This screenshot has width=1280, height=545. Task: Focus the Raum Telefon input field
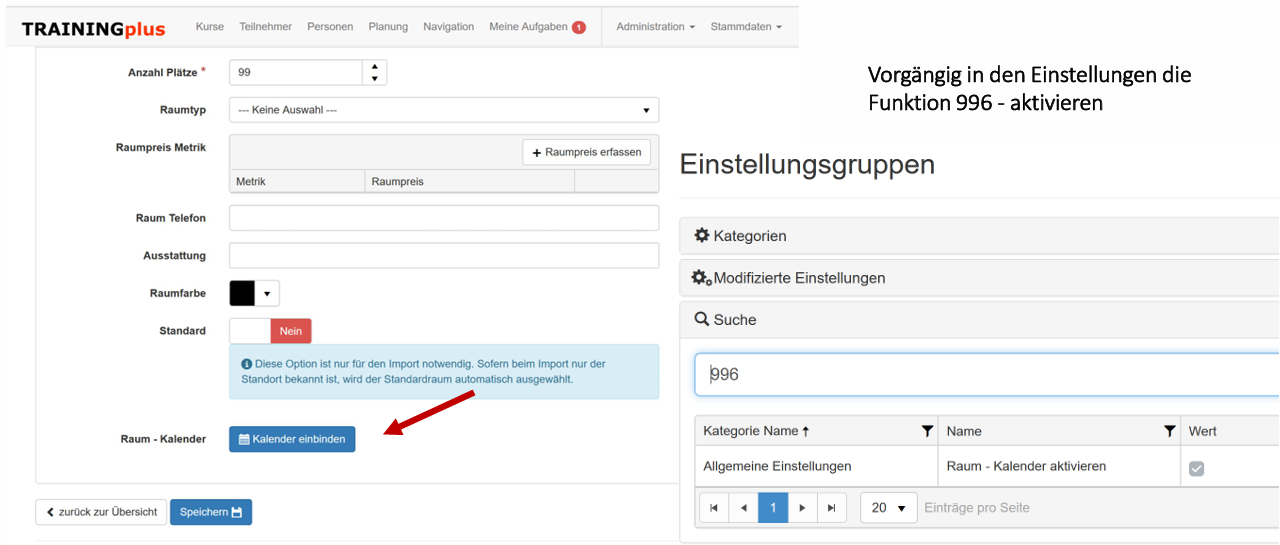(x=444, y=218)
